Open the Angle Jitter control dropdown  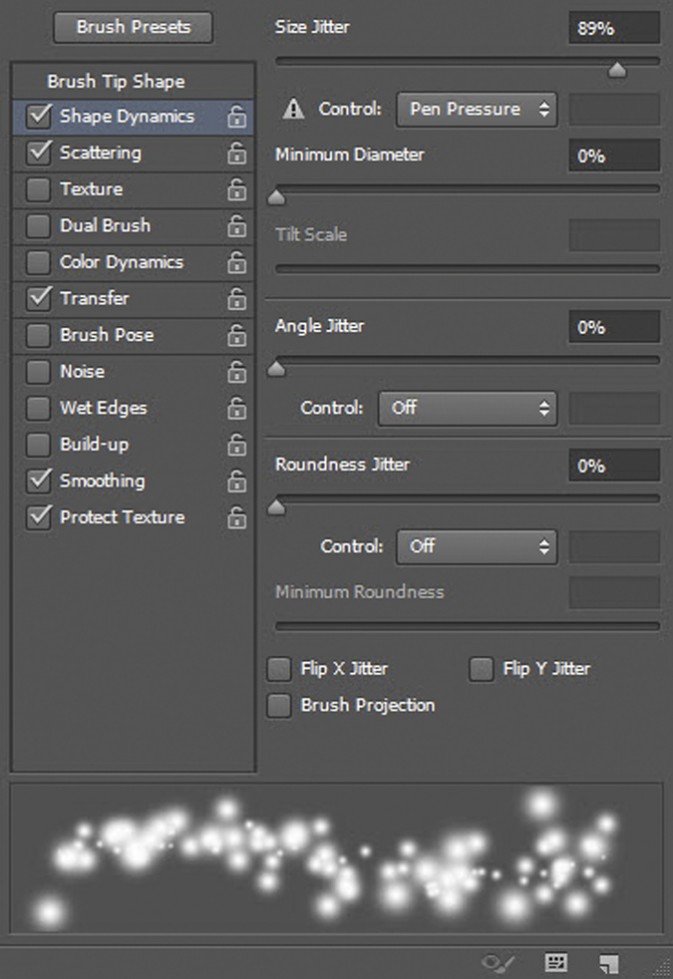pos(467,408)
